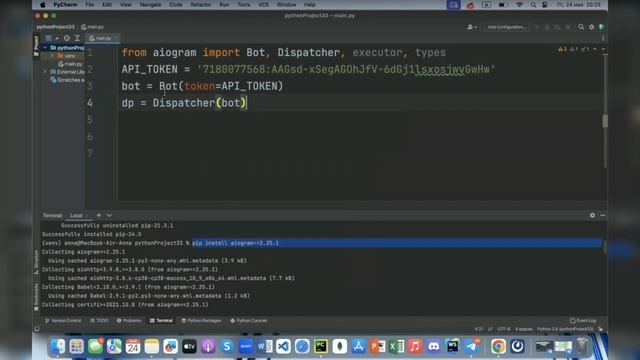
Task: Jump to next highlighted problem chevron
Action: pyautogui.click(x=603, y=49)
